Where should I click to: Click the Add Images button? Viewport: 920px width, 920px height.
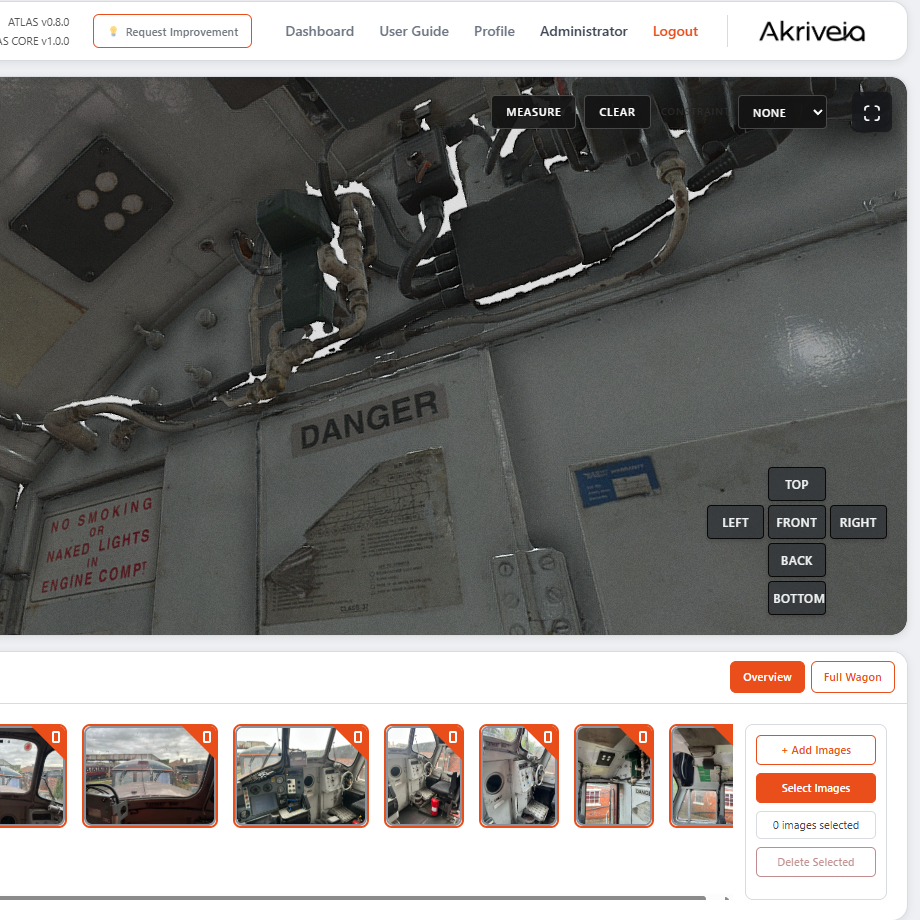pyautogui.click(x=816, y=750)
